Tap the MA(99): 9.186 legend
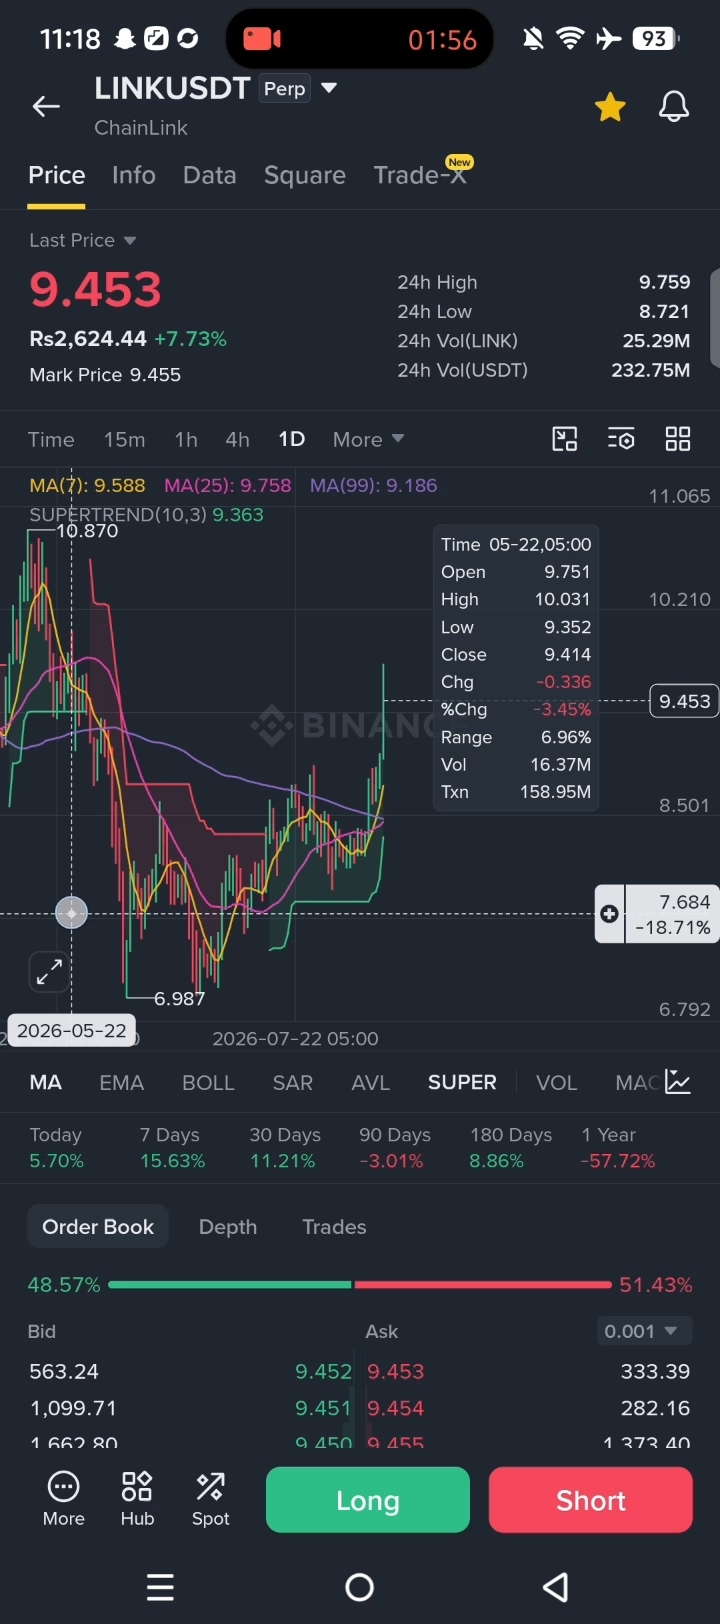This screenshot has width=720, height=1624. [374, 485]
